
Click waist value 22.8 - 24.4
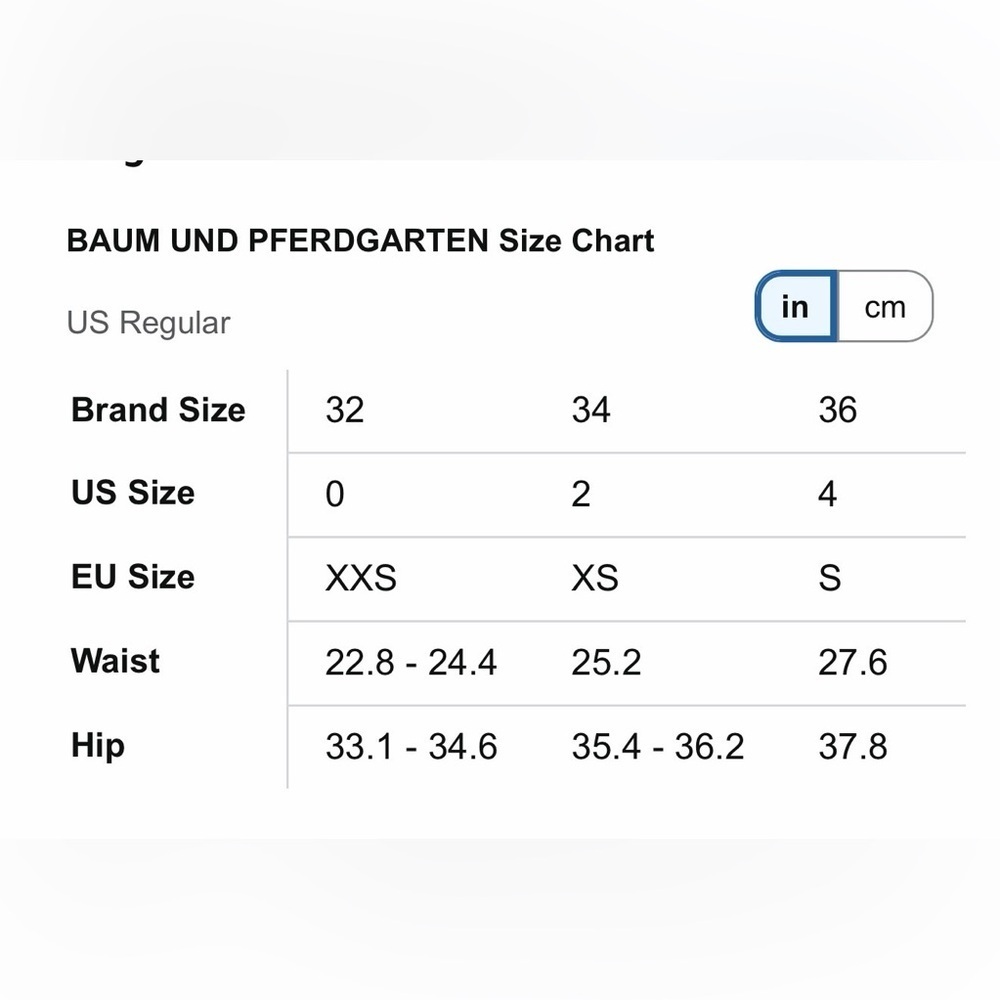(411, 662)
